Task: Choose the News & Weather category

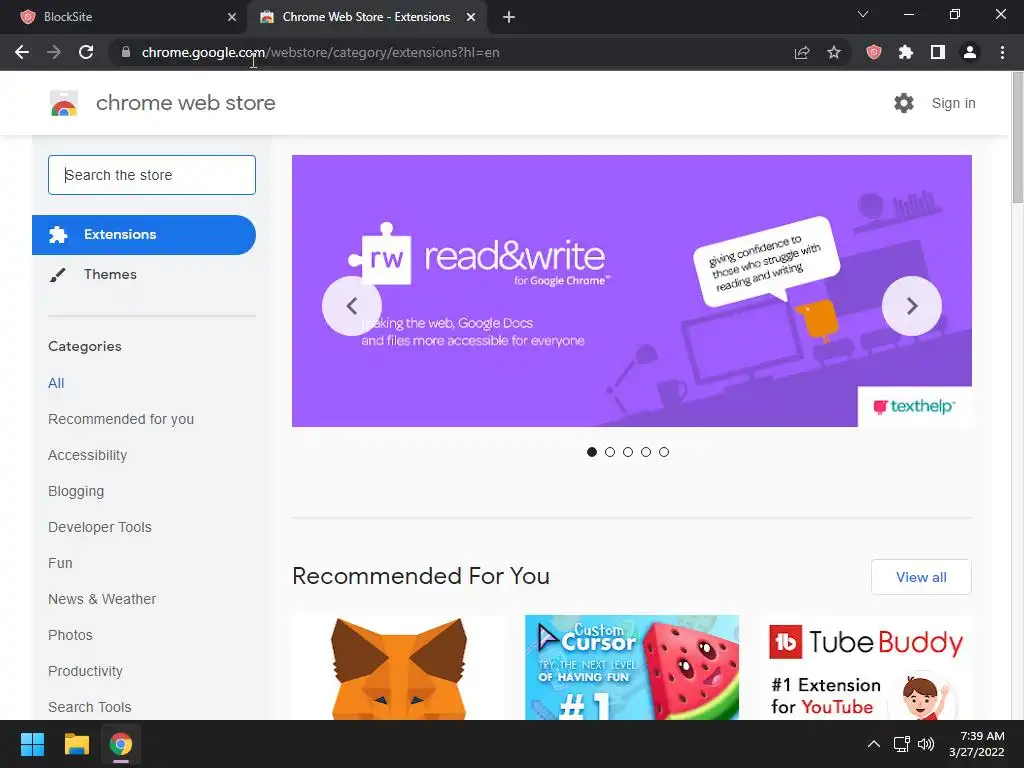Action: coord(102,599)
